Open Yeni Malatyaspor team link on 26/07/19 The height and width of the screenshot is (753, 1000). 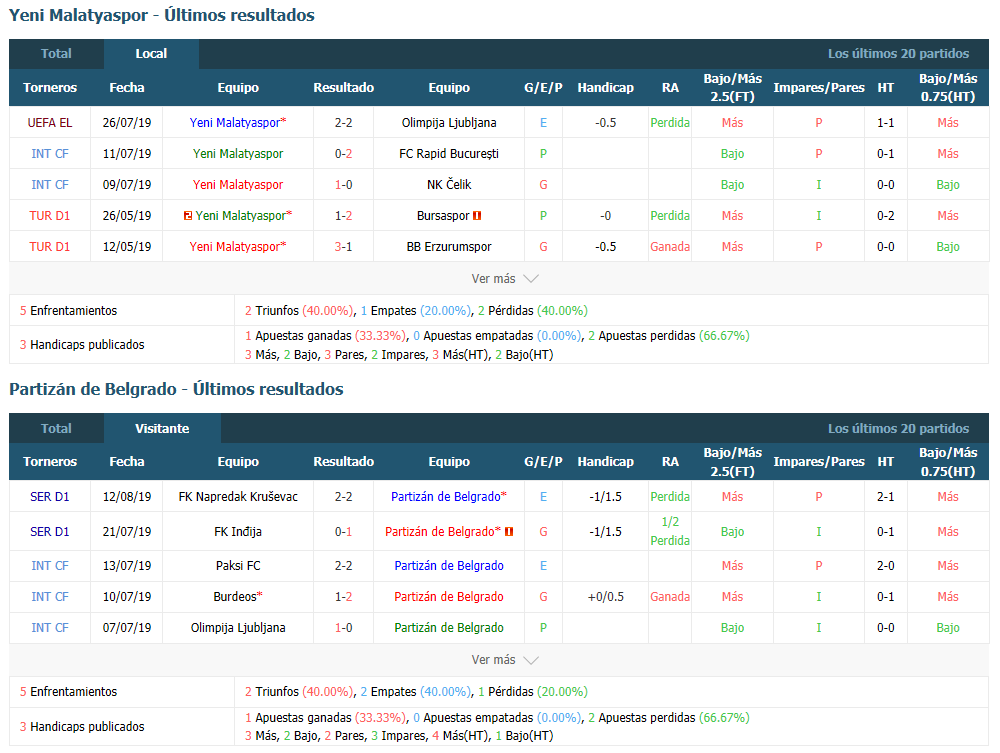coord(235,122)
